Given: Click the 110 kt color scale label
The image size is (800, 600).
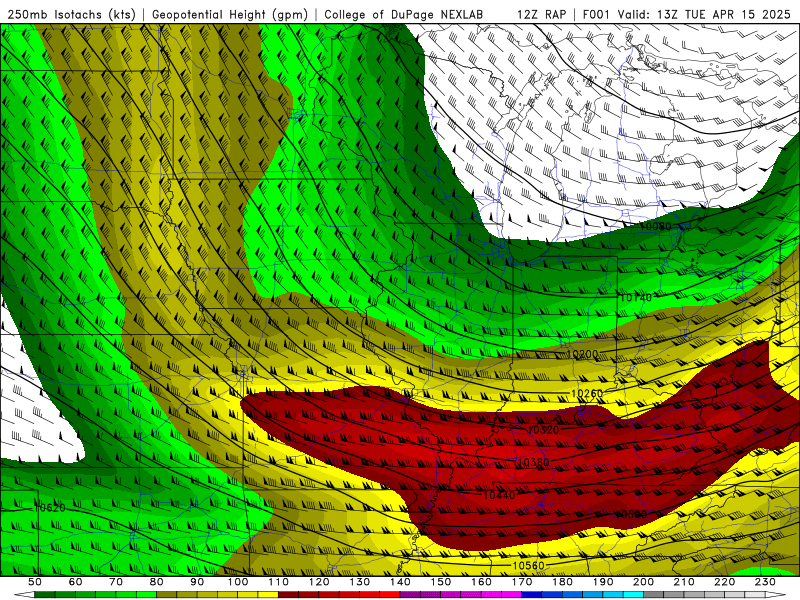Looking at the screenshot, I should (x=278, y=582).
